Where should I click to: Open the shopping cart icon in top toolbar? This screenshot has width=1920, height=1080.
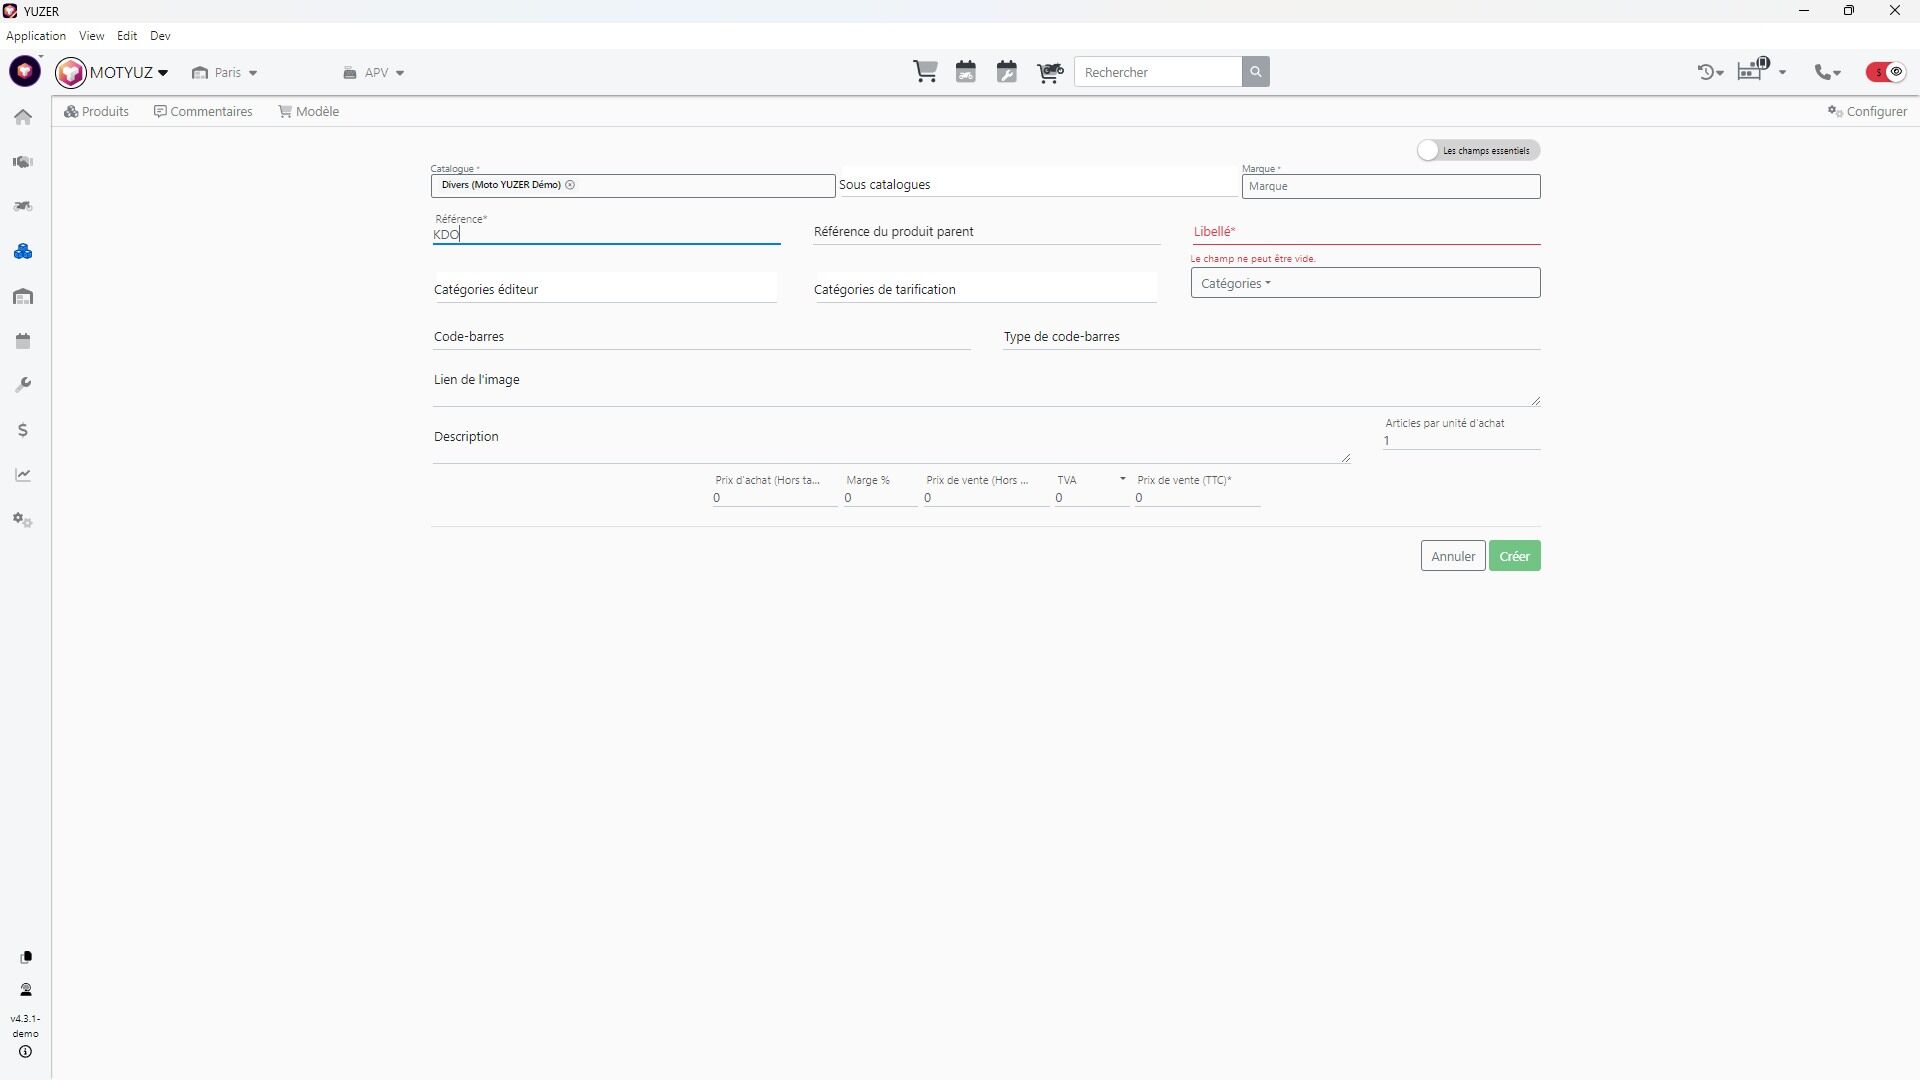[925, 72]
